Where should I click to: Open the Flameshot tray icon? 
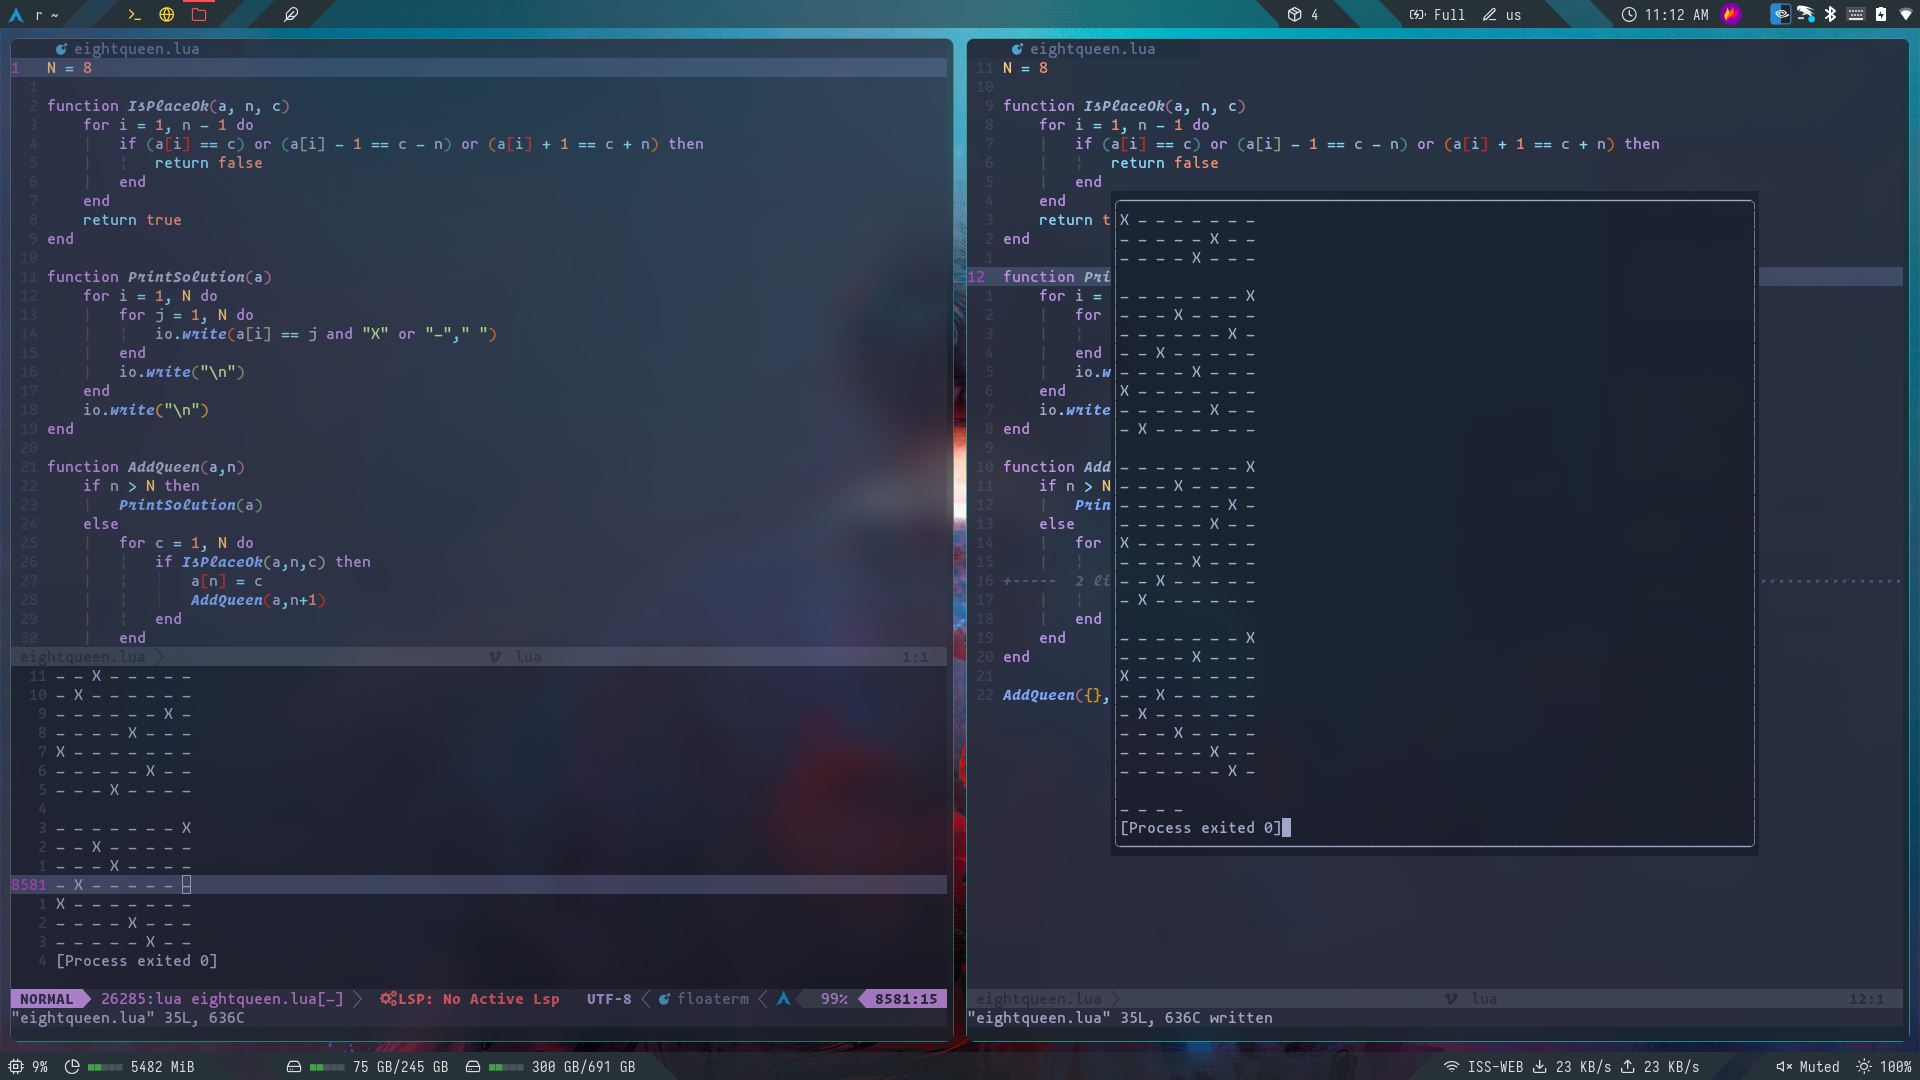1730,14
